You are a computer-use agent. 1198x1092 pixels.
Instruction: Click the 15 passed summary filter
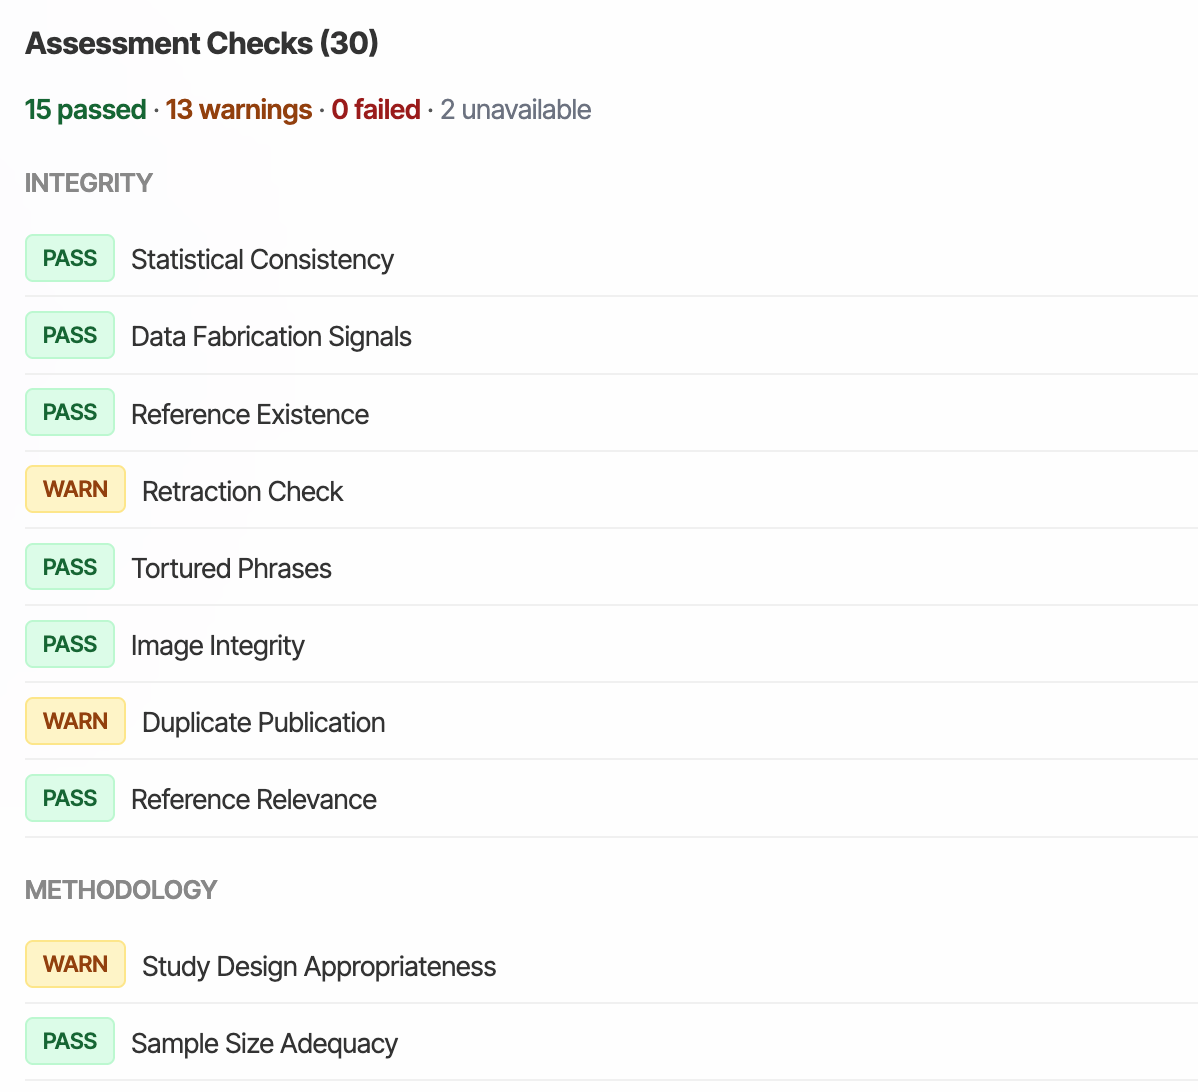point(86,110)
